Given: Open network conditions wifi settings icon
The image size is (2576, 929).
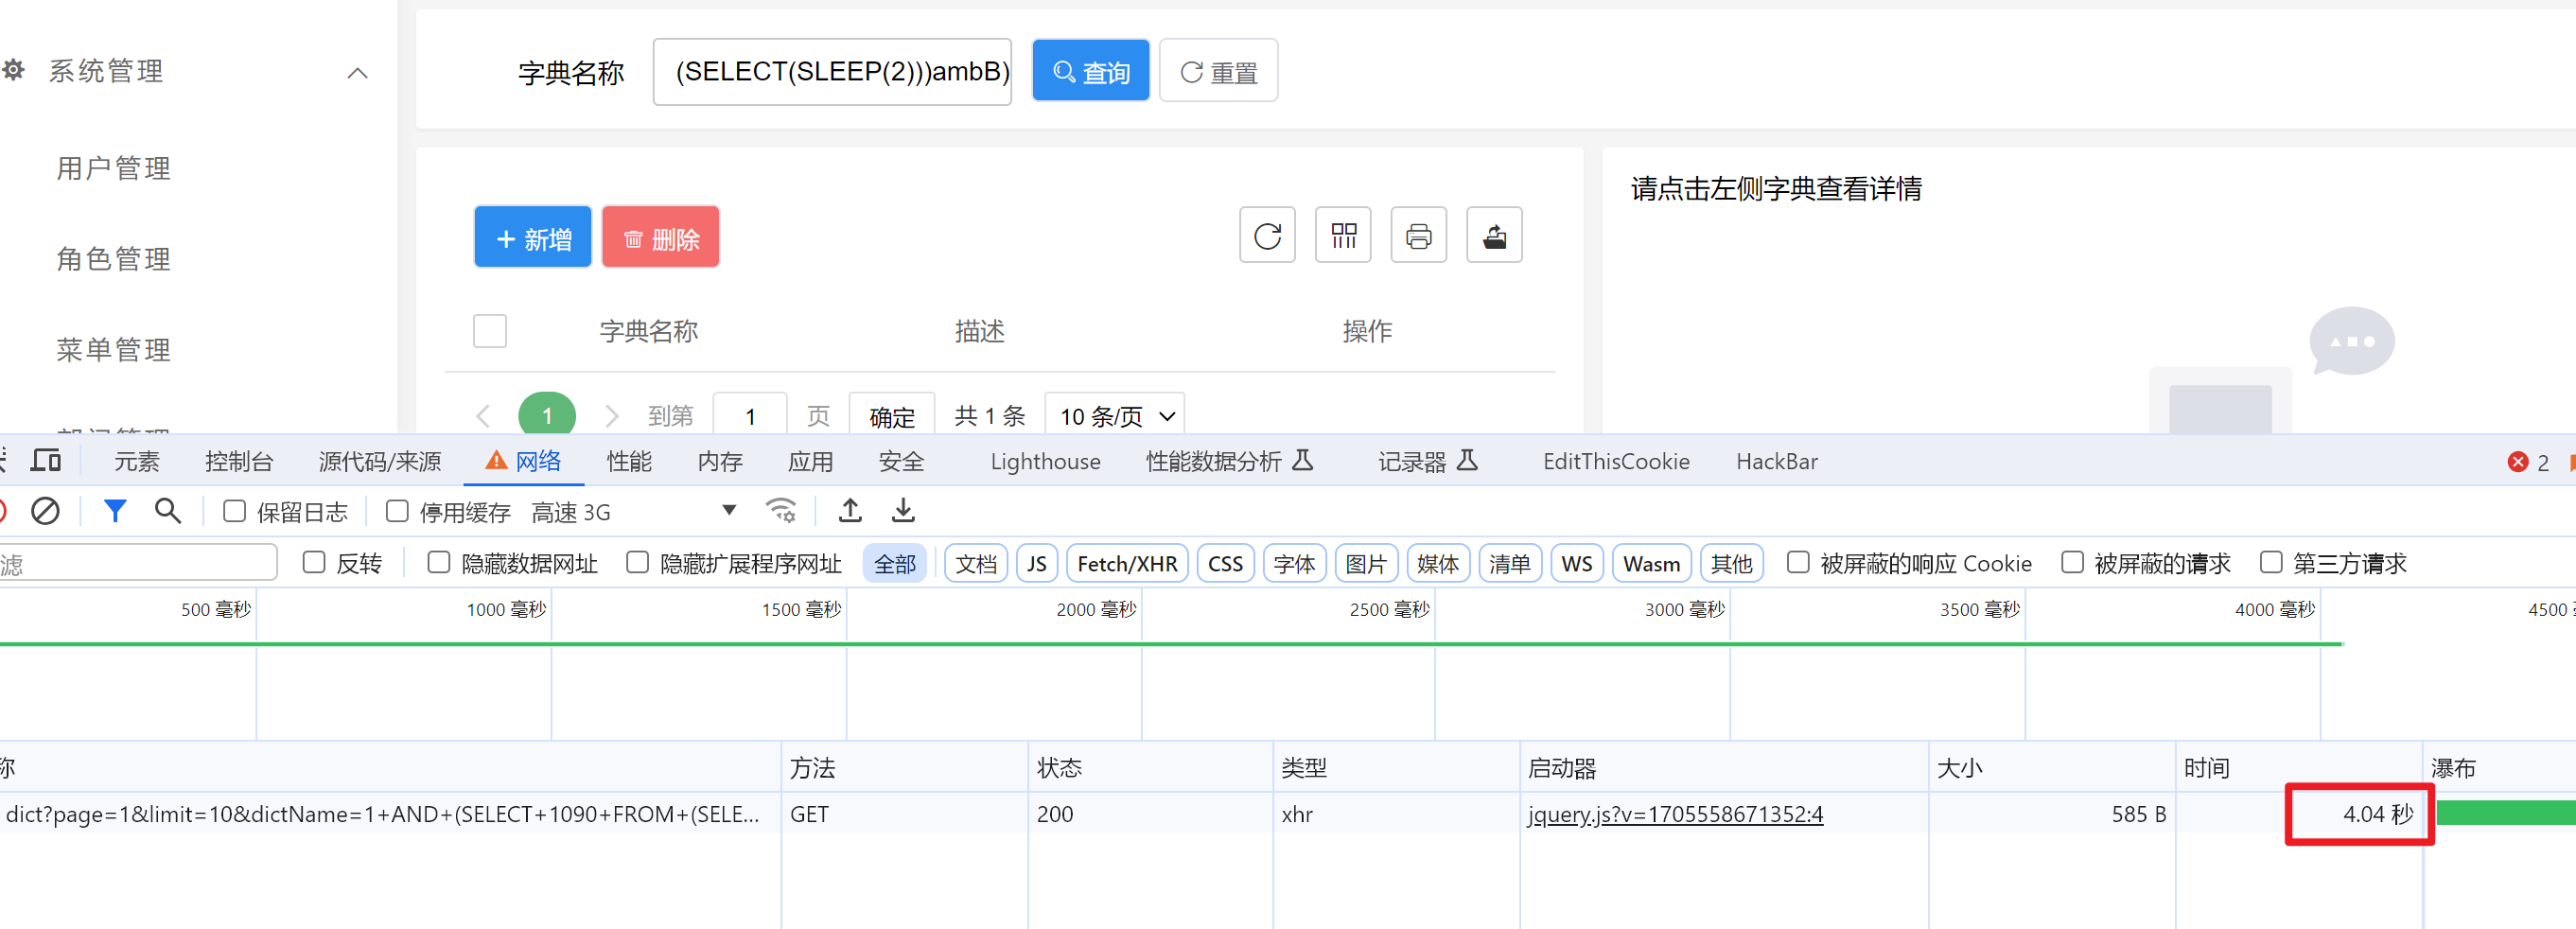Looking at the screenshot, I should click(x=780, y=511).
